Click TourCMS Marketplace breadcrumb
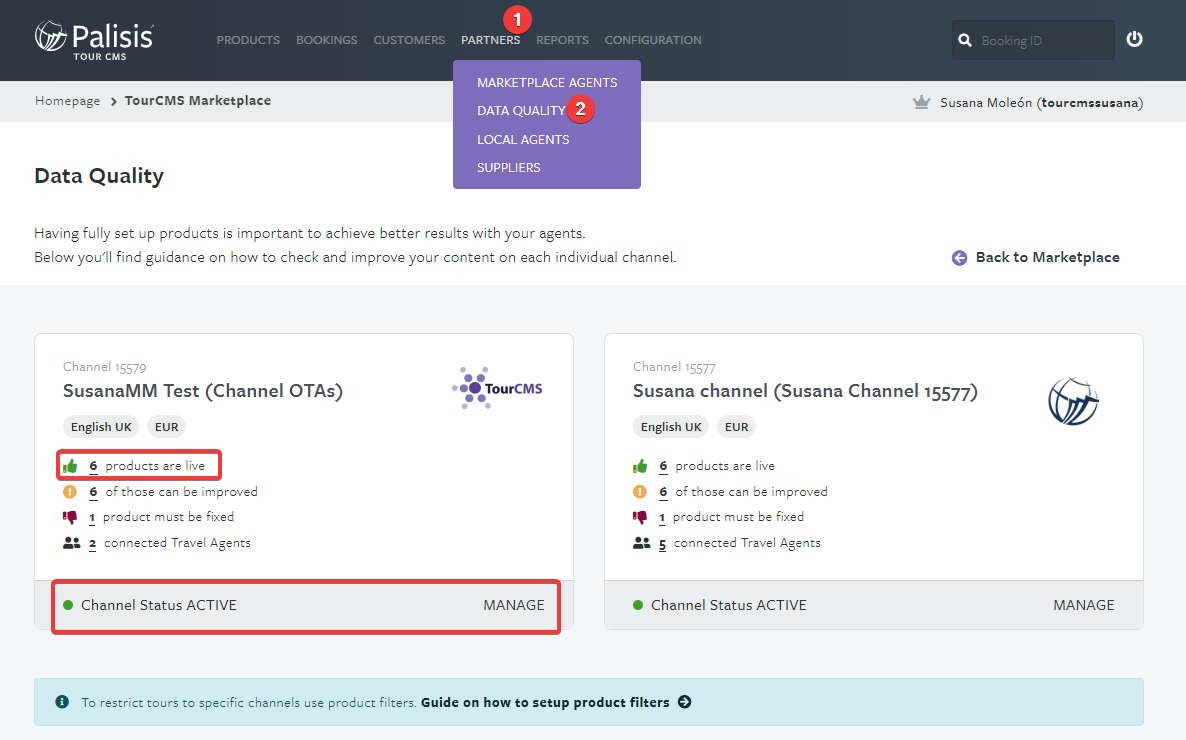This screenshot has height=740, width=1186. click(x=197, y=101)
